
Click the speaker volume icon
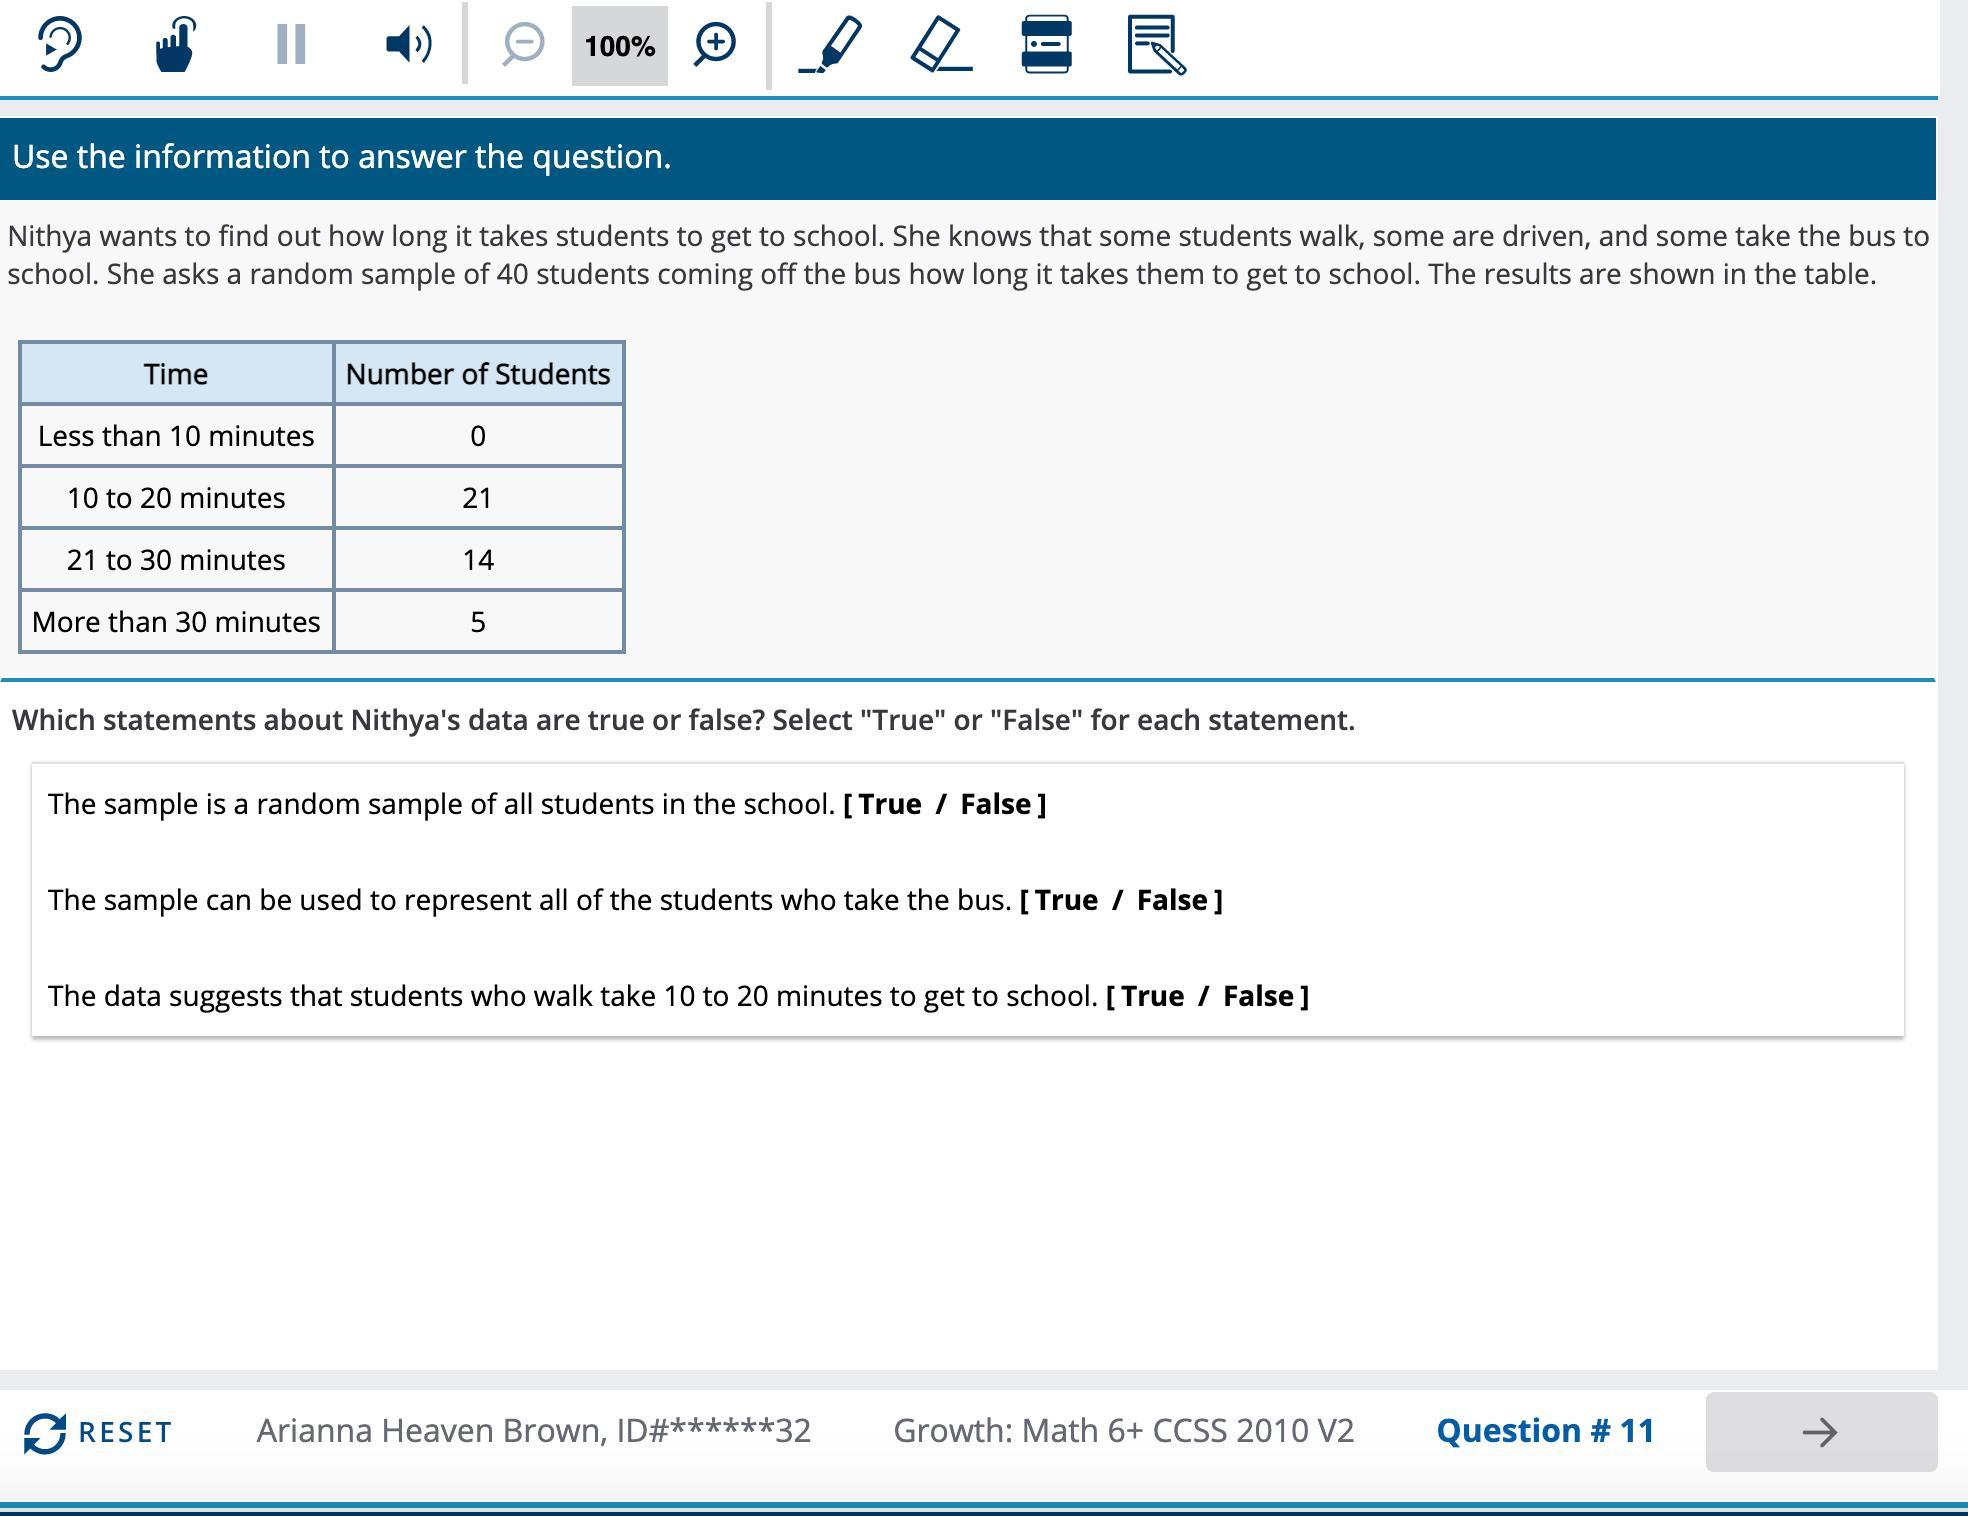408,45
